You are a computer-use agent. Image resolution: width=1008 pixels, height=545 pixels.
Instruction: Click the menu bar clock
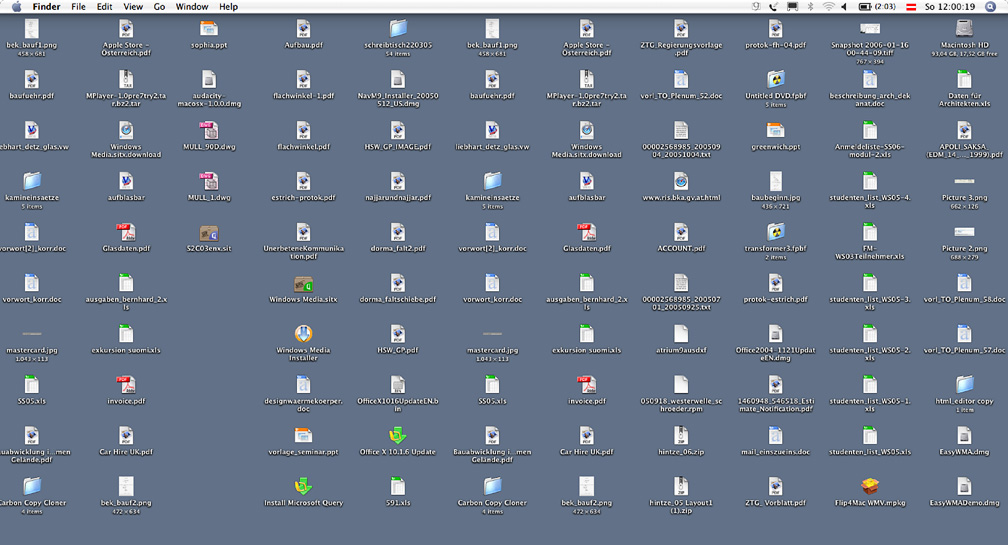point(948,7)
